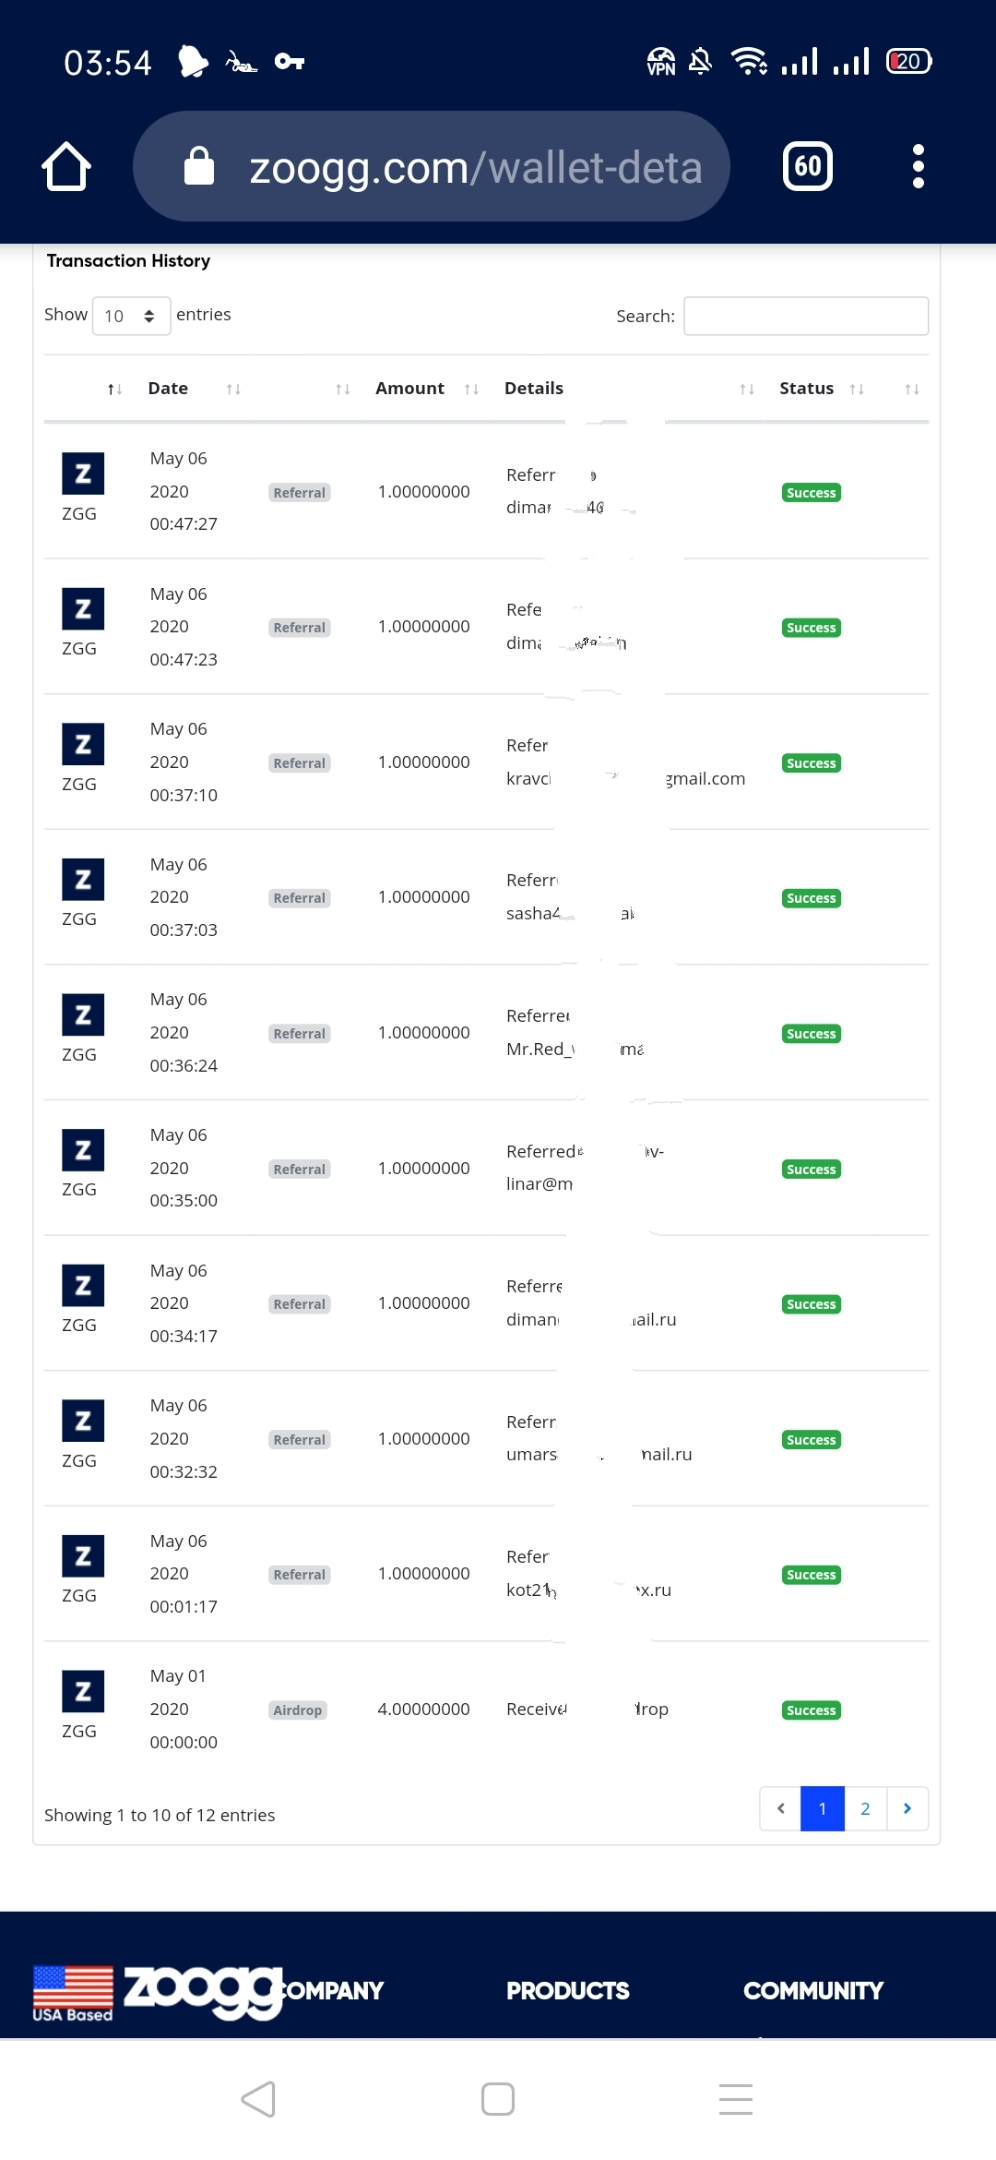Open the Android recent apps menu button
The width and height of the screenshot is (996, 2160).
735,2098
